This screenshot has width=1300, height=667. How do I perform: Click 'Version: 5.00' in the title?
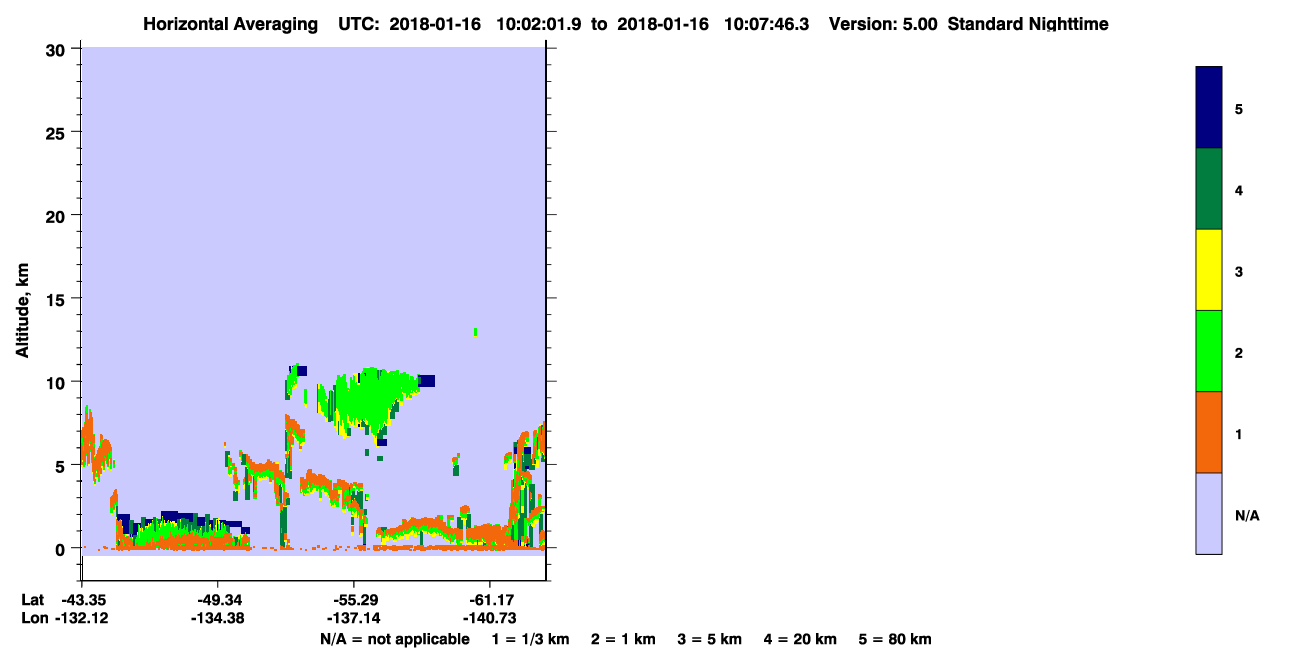(x=883, y=24)
